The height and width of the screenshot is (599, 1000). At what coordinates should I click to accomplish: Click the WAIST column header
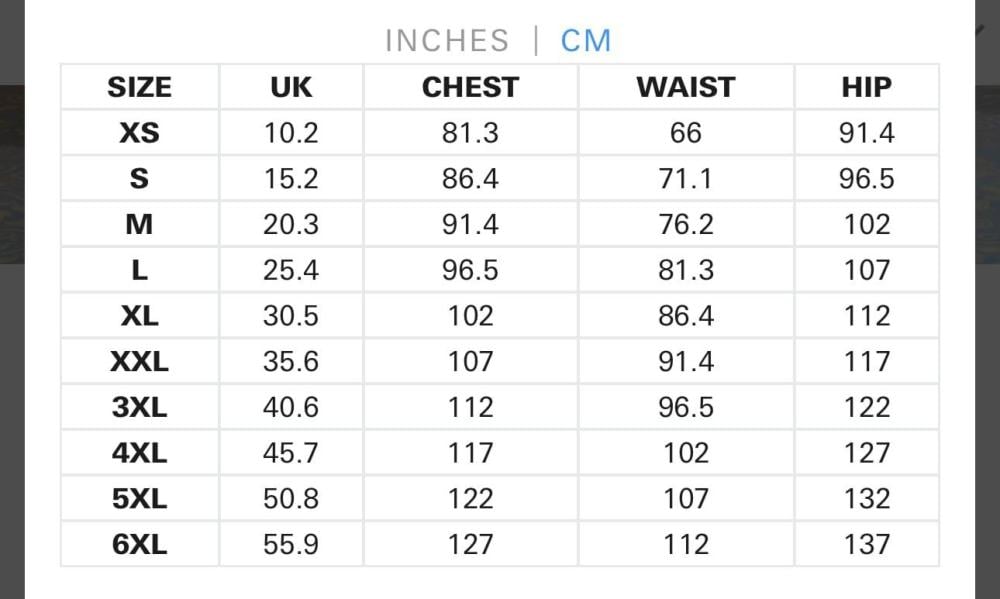tap(686, 87)
